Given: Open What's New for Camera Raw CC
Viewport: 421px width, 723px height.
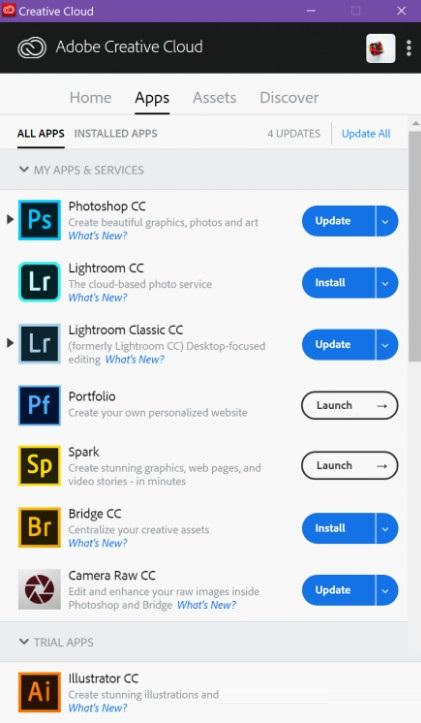Looking at the screenshot, I should (207, 604).
